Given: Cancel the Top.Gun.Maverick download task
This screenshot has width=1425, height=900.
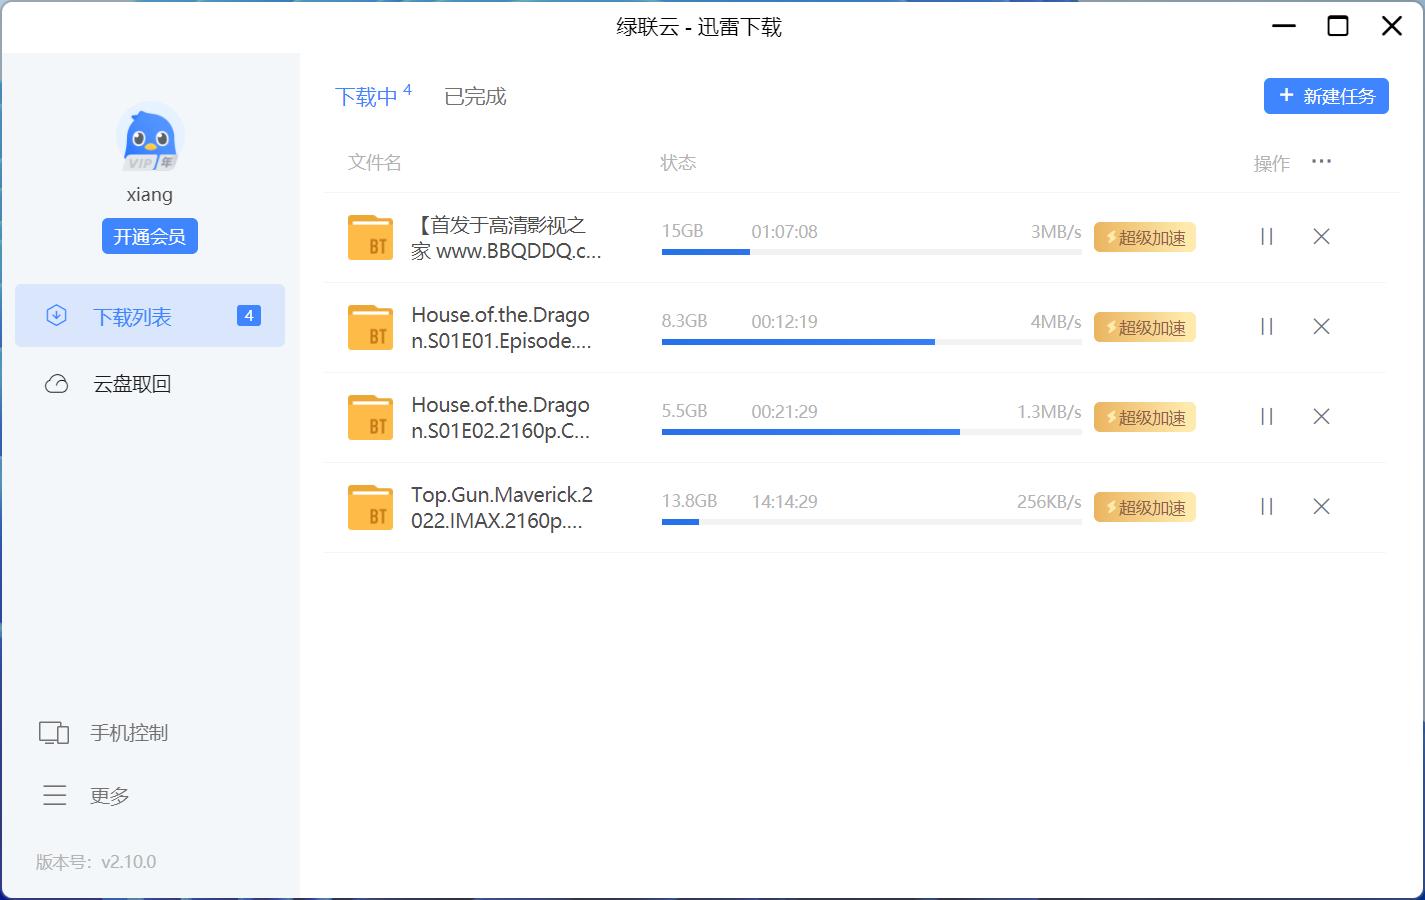Looking at the screenshot, I should 1321,507.
